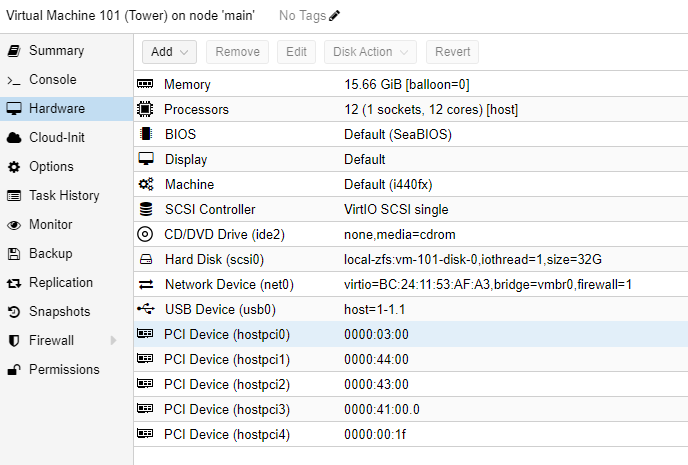Open the Disk Action dropdown
The height and width of the screenshot is (465, 688).
coord(370,52)
